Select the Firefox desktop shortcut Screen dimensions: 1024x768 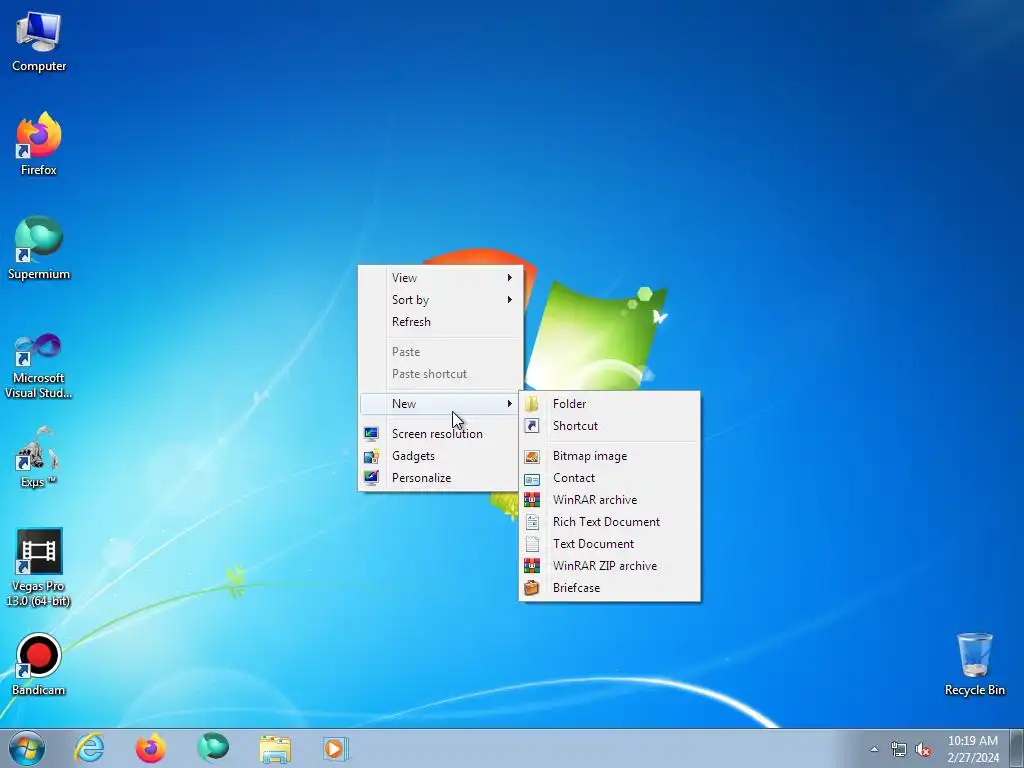(x=39, y=144)
